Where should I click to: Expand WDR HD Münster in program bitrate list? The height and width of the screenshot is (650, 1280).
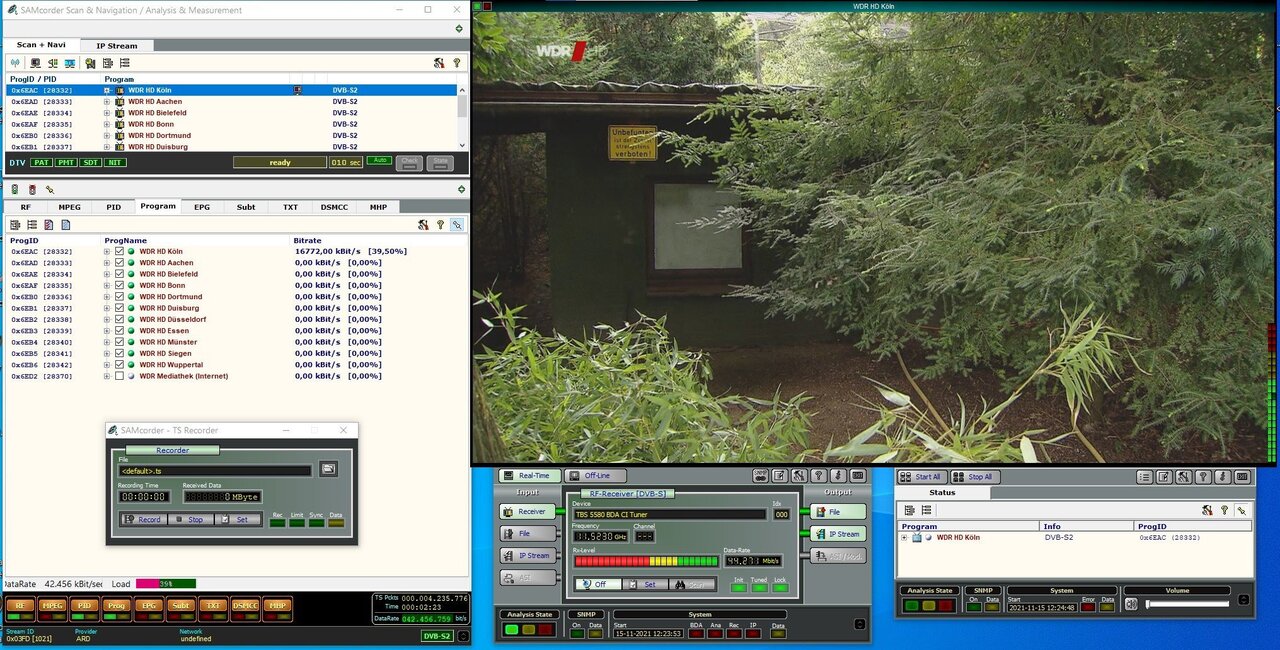click(x=107, y=342)
